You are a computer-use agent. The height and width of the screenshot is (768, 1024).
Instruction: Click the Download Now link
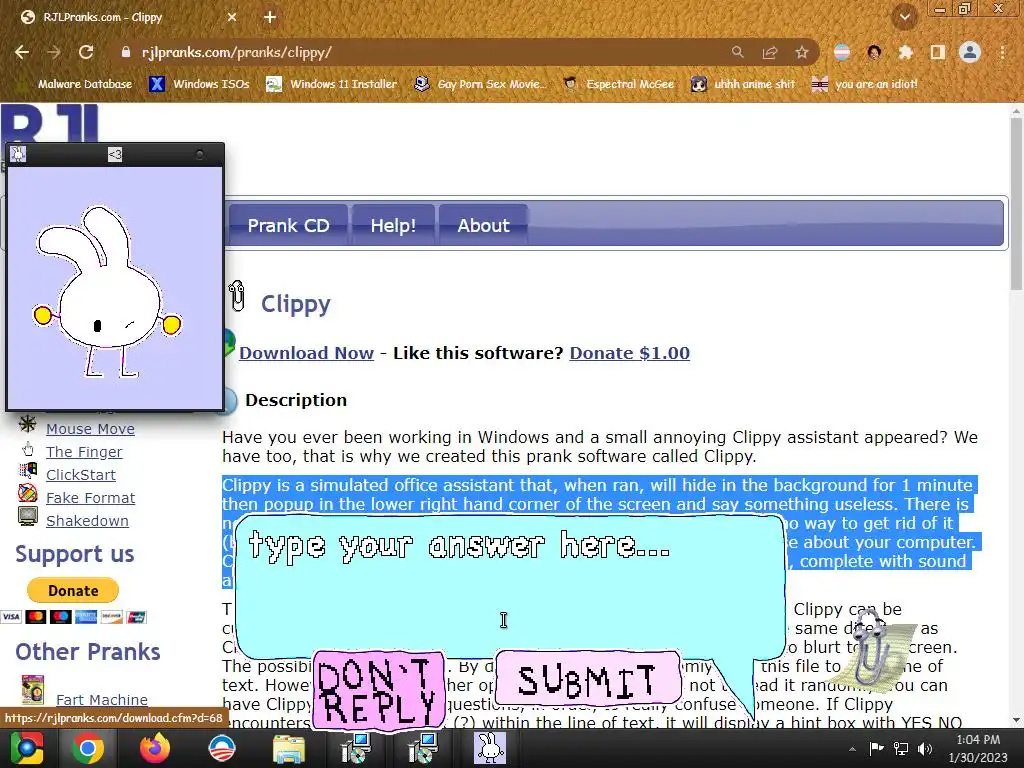pyautogui.click(x=306, y=353)
